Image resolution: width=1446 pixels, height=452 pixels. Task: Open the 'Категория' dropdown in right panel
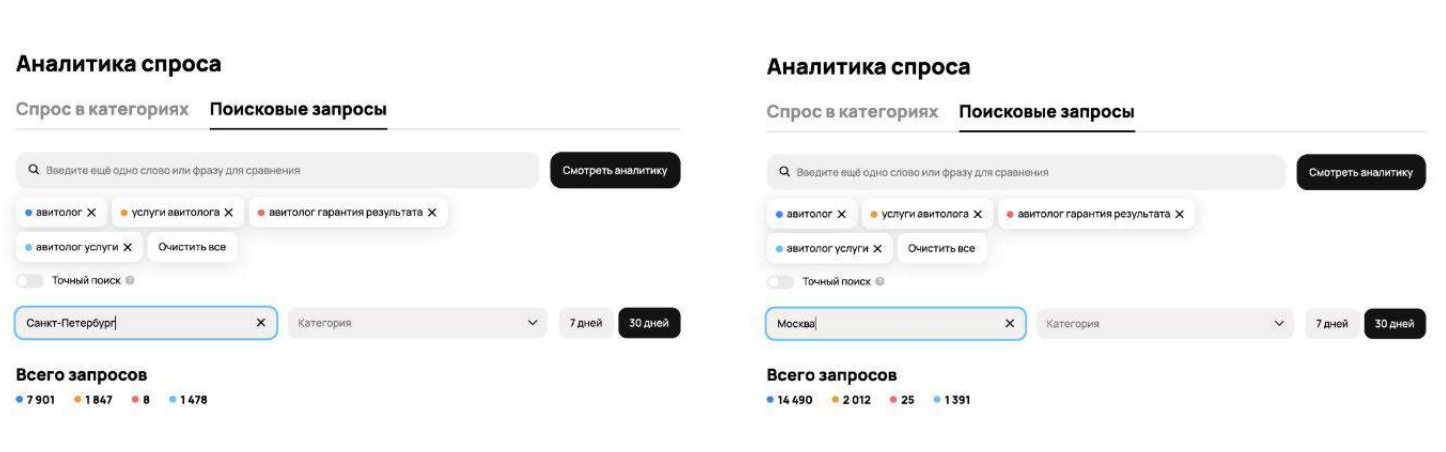pyautogui.click(x=1166, y=324)
